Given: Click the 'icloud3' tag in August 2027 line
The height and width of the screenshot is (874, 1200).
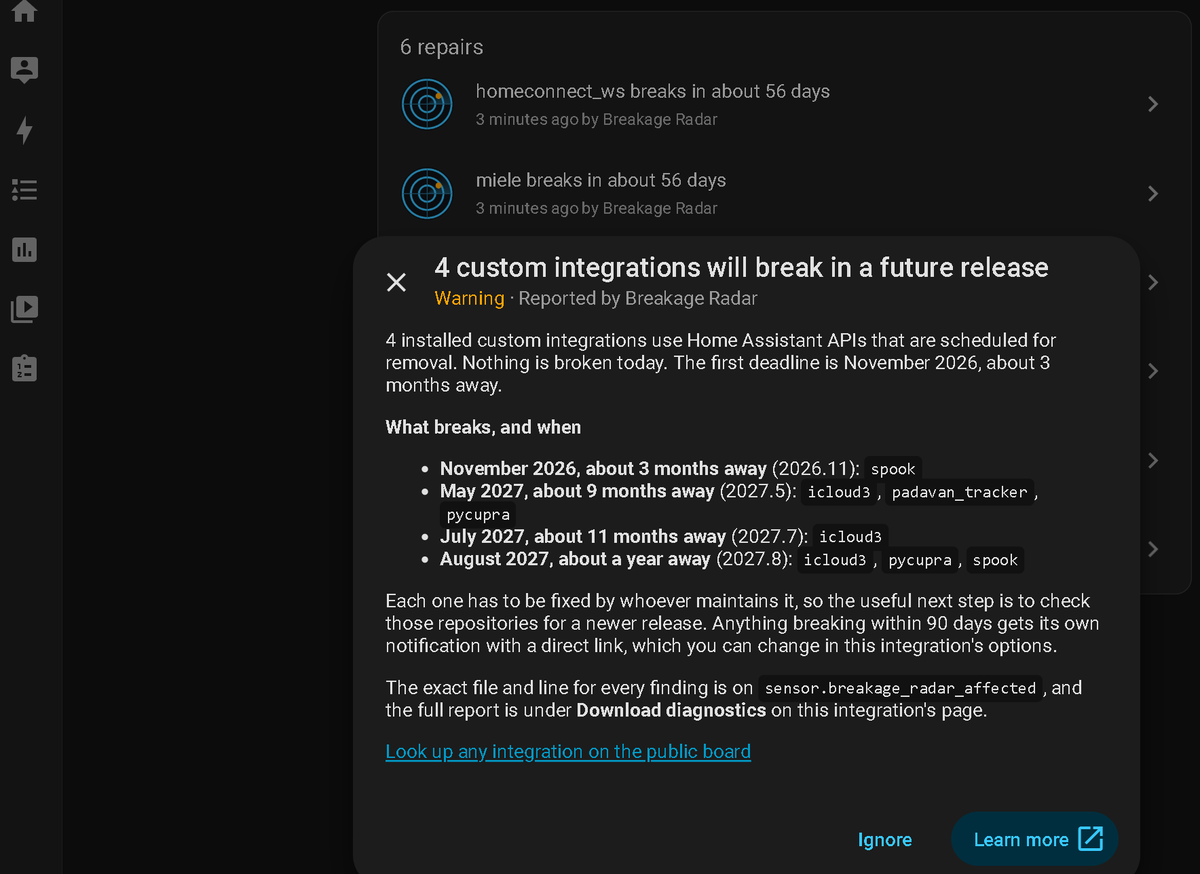Looking at the screenshot, I should [835, 560].
